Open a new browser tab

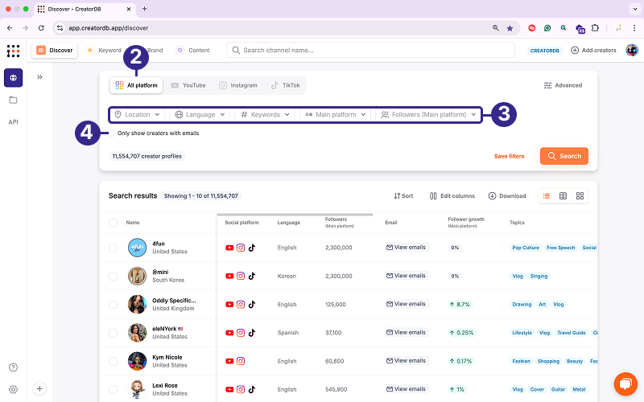tap(144, 9)
